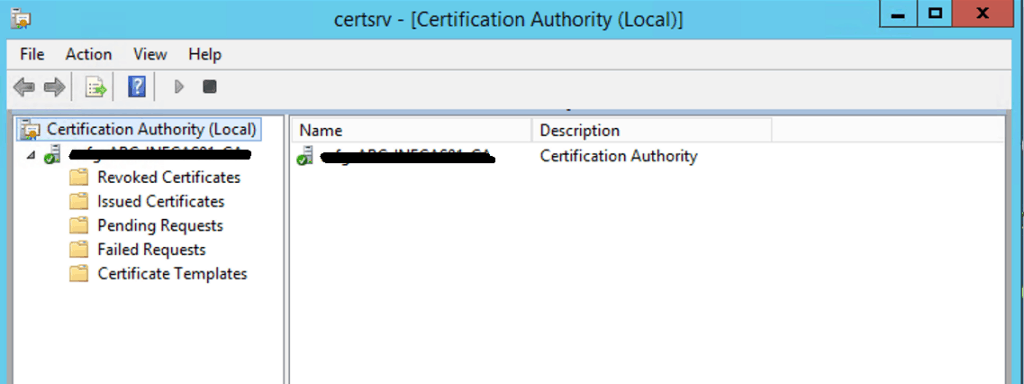
Task: Click the Certification Authority (Local) root icon
Action: pyautogui.click(x=29, y=129)
